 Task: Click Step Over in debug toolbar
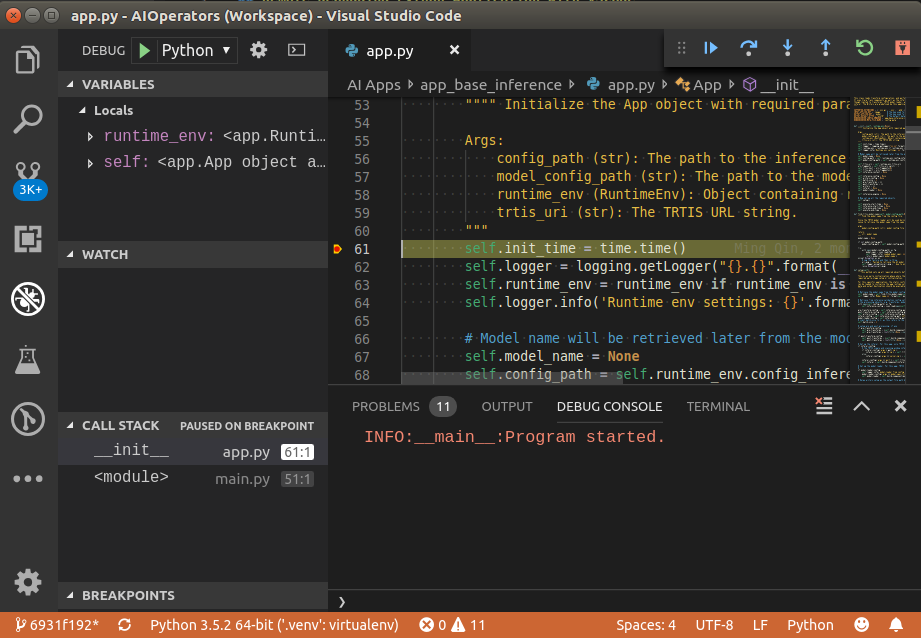748,48
